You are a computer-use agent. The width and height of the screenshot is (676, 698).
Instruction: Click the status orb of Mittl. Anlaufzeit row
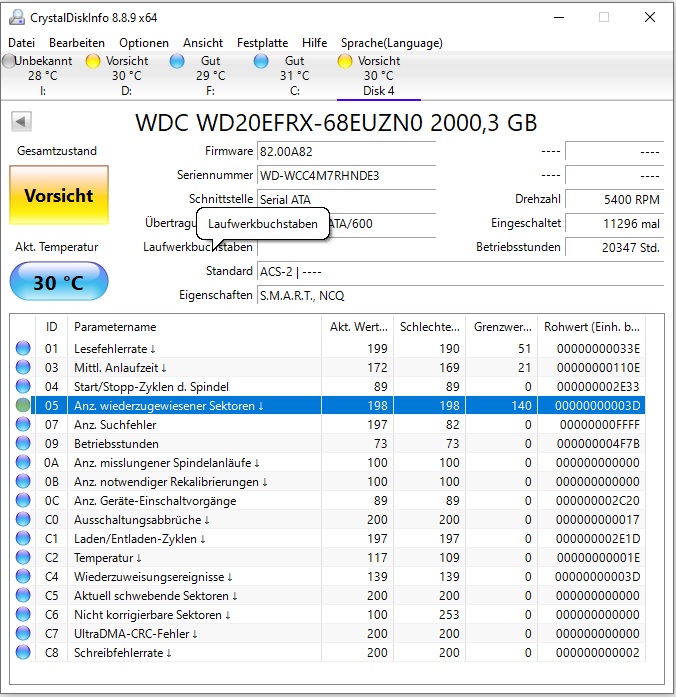click(x=23, y=367)
